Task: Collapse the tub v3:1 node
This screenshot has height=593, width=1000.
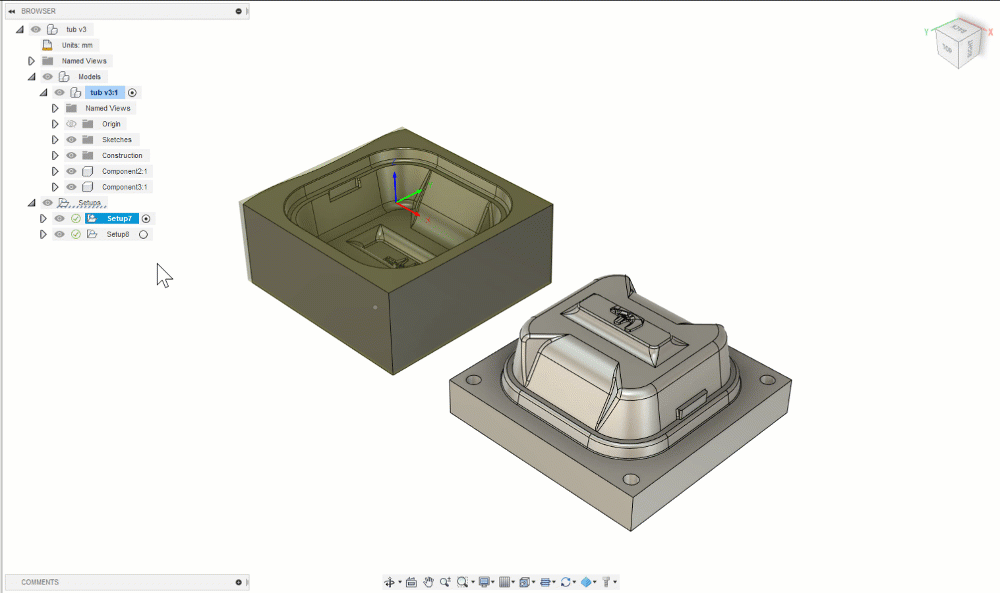Action: point(43,92)
